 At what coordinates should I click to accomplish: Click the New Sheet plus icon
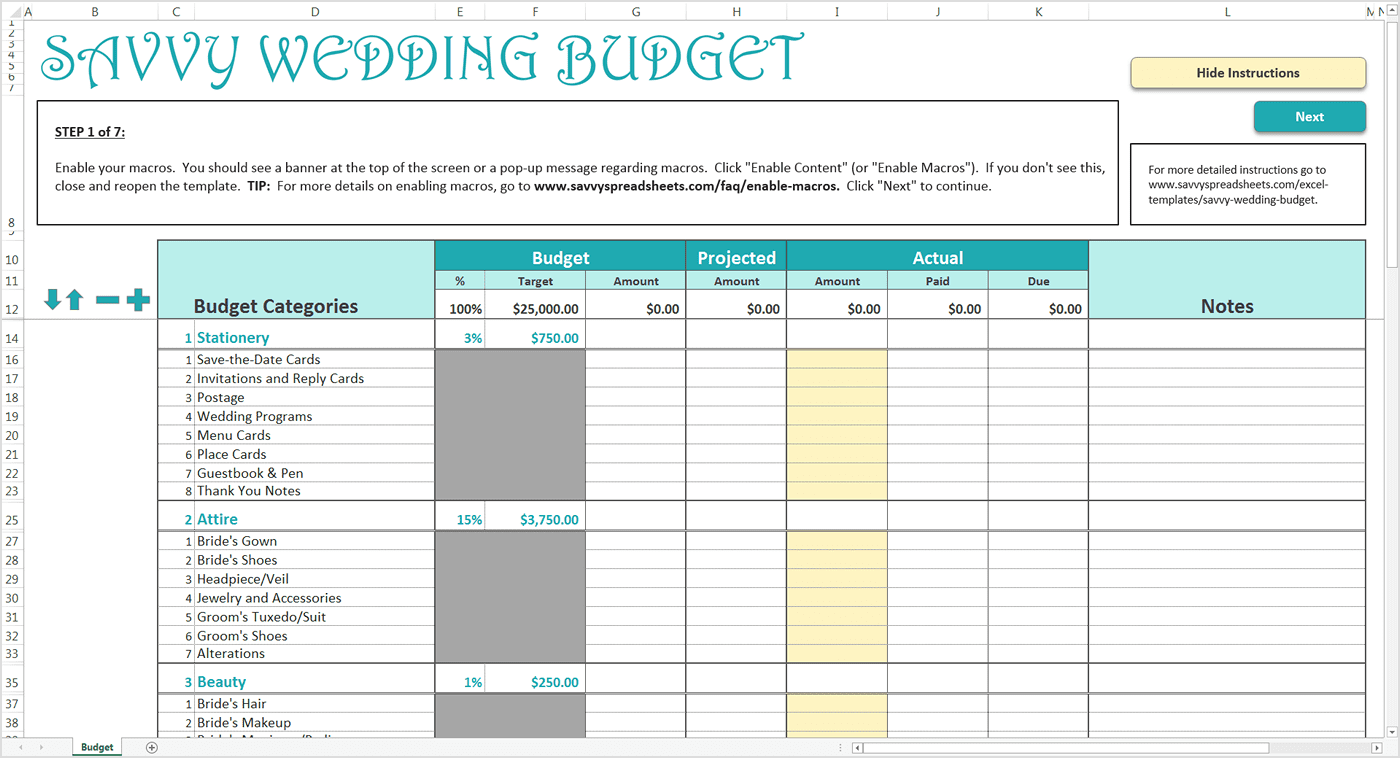click(150, 746)
